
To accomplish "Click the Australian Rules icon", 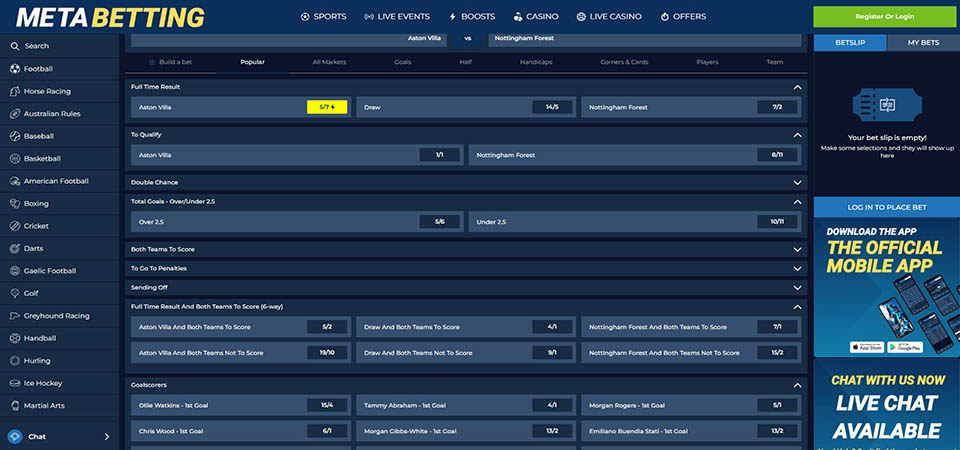I will point(15,114).
